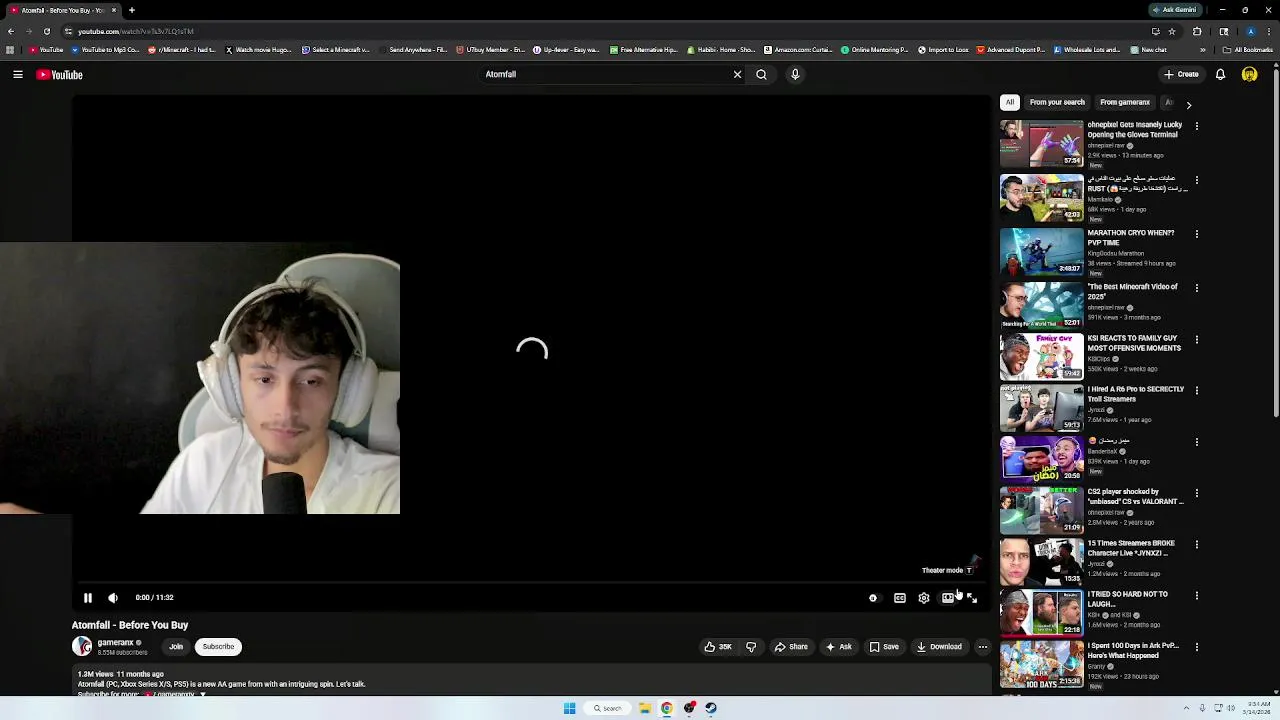Share the Atomfall video

tap(791, 647)
